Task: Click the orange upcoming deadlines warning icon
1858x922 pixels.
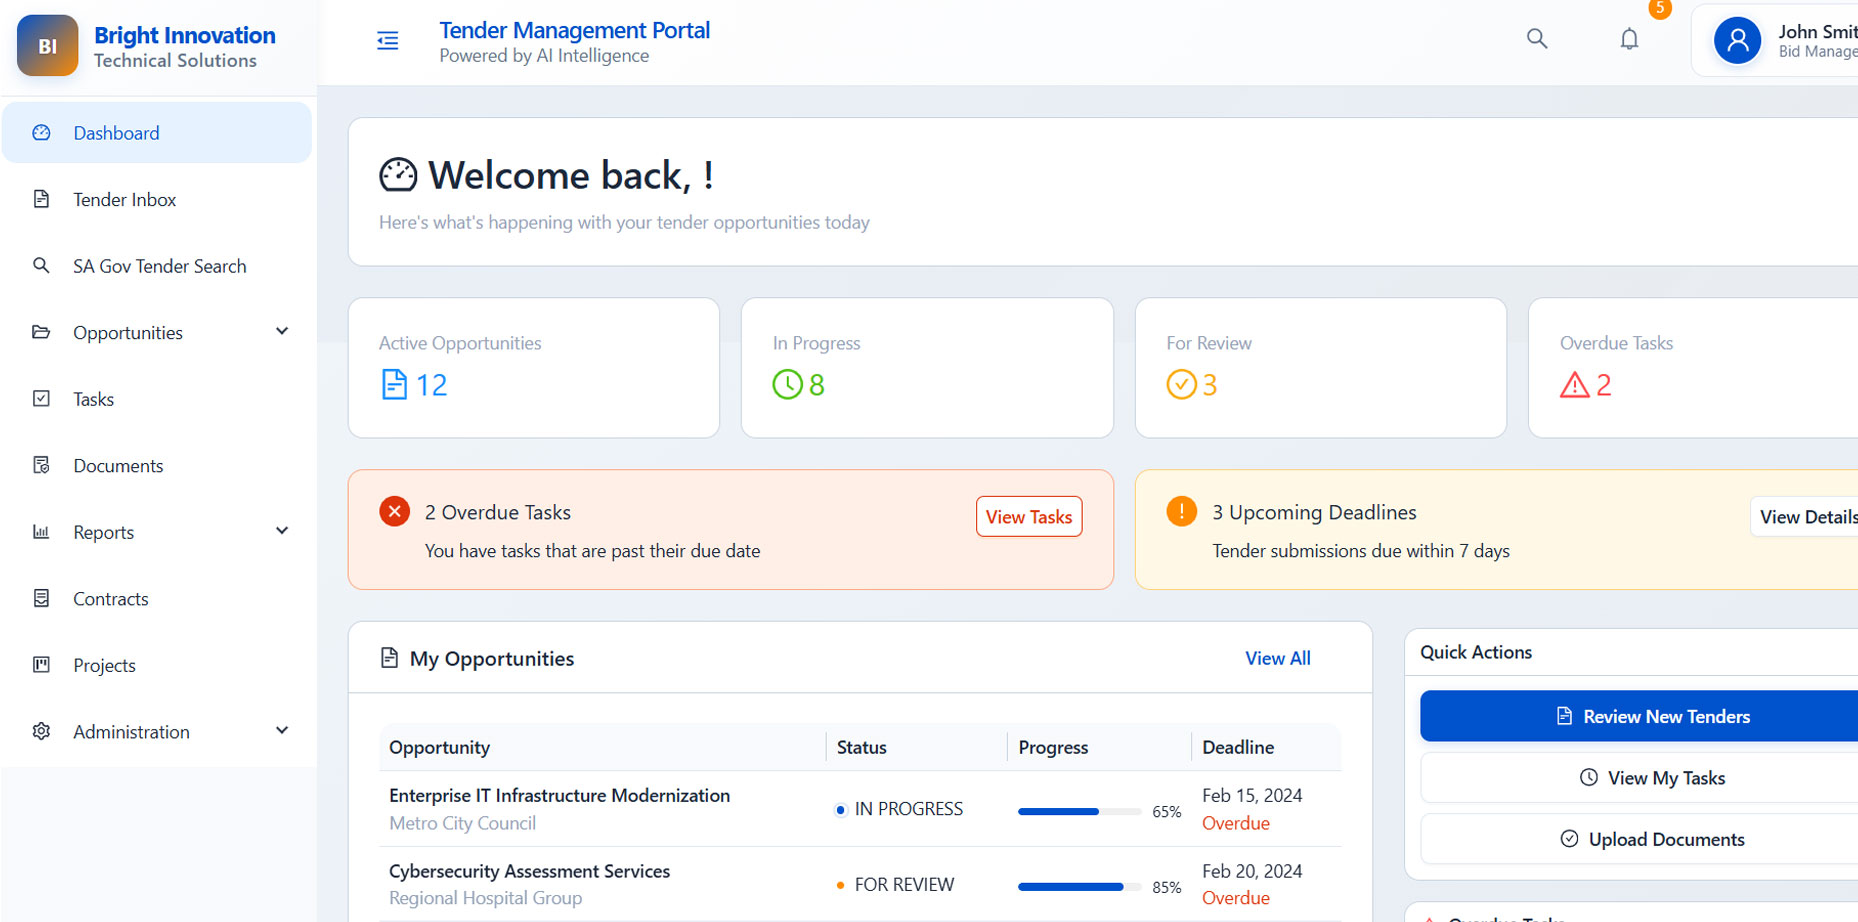Action: click(1181, 511)
